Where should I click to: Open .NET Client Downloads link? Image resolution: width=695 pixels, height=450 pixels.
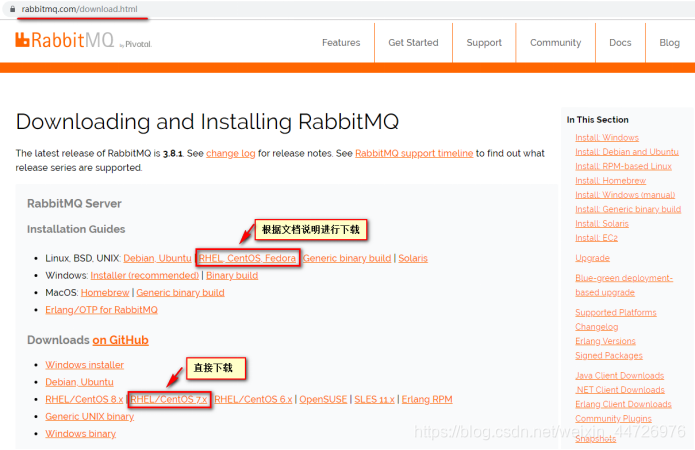tap(620, 390)
